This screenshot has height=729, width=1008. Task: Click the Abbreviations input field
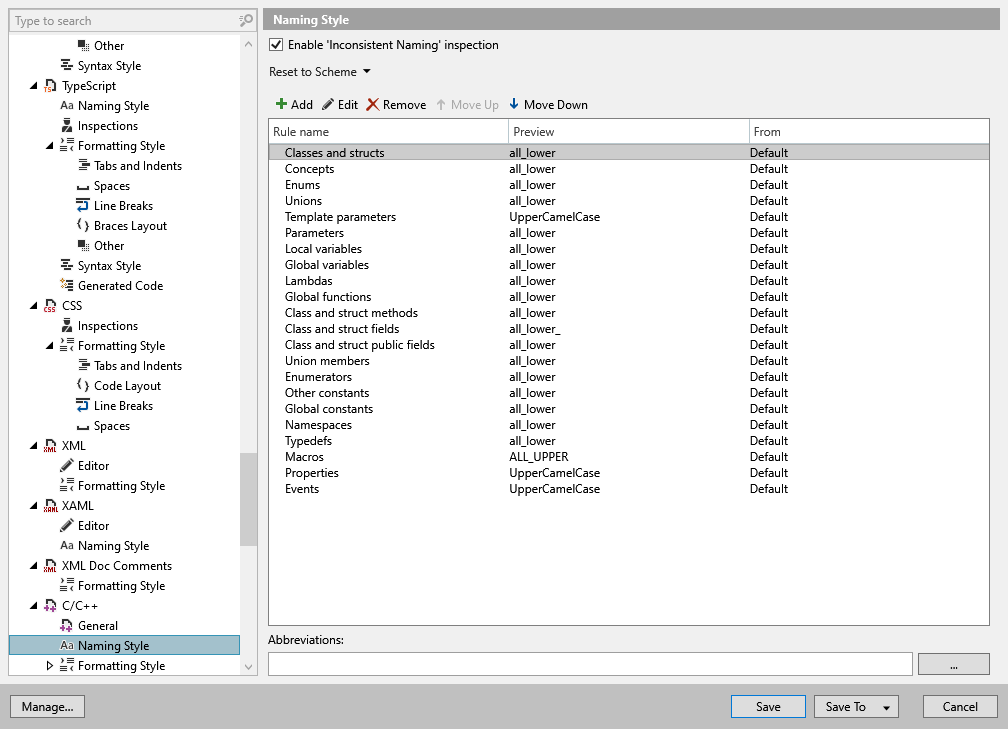[590, 663]
